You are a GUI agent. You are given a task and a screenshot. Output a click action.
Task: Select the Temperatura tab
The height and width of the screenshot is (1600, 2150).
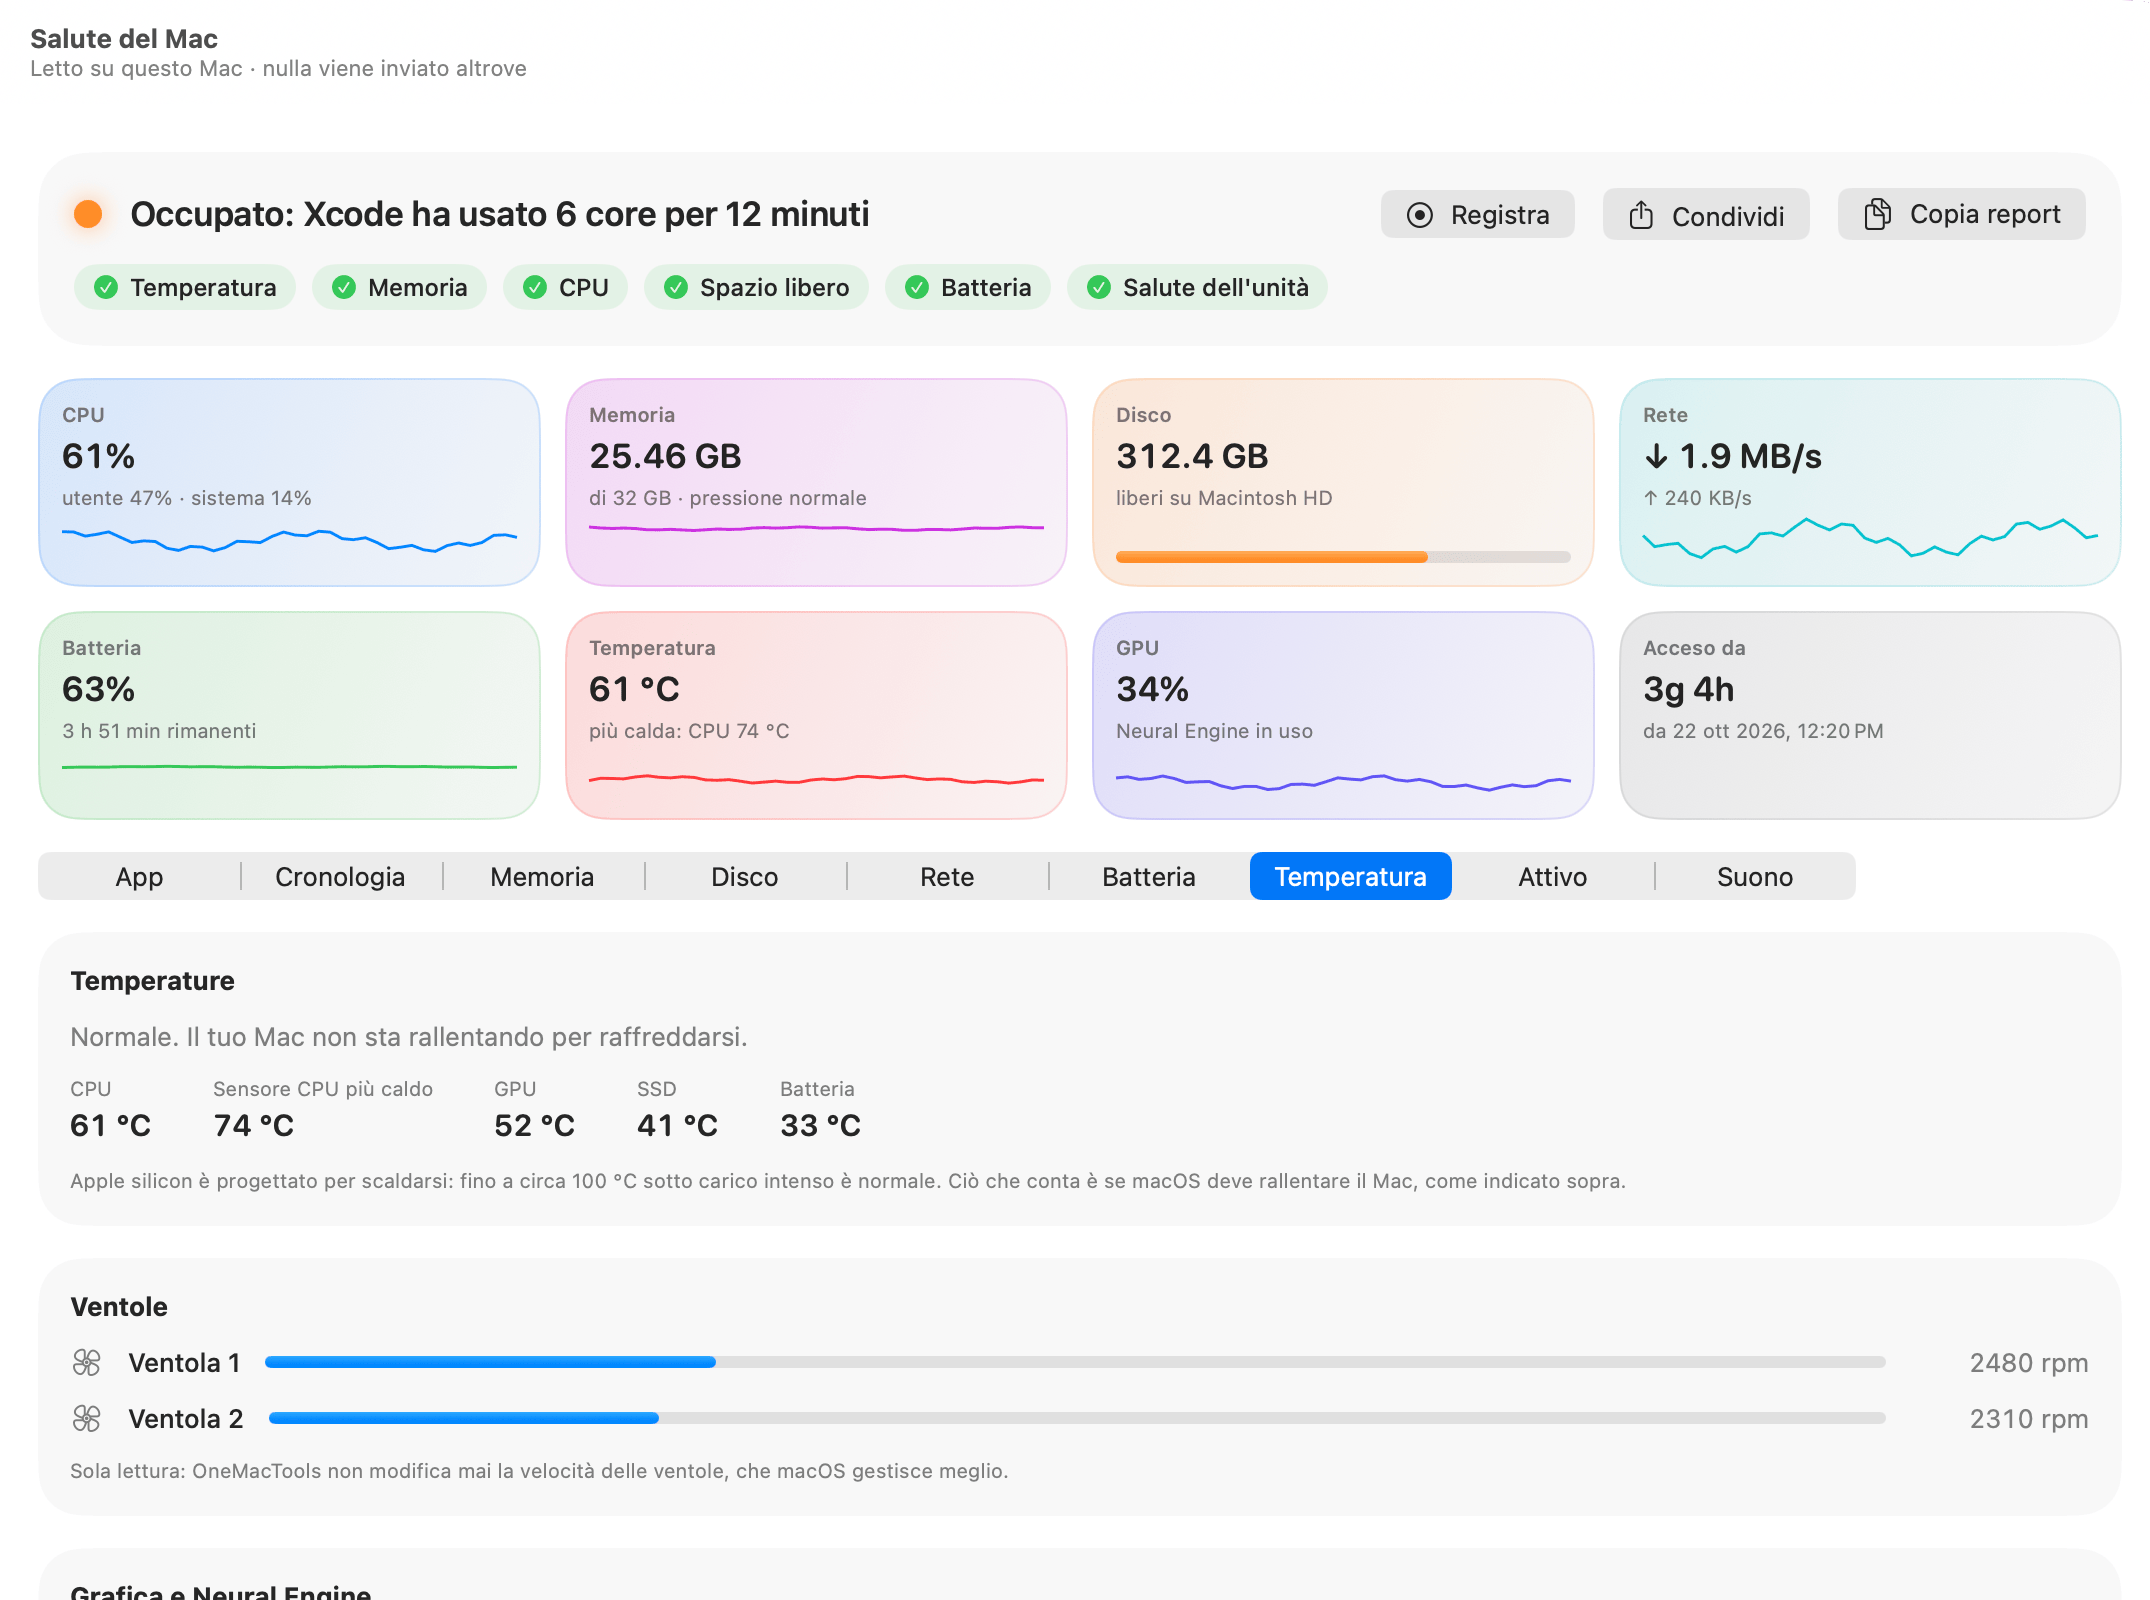[1351, 877]
